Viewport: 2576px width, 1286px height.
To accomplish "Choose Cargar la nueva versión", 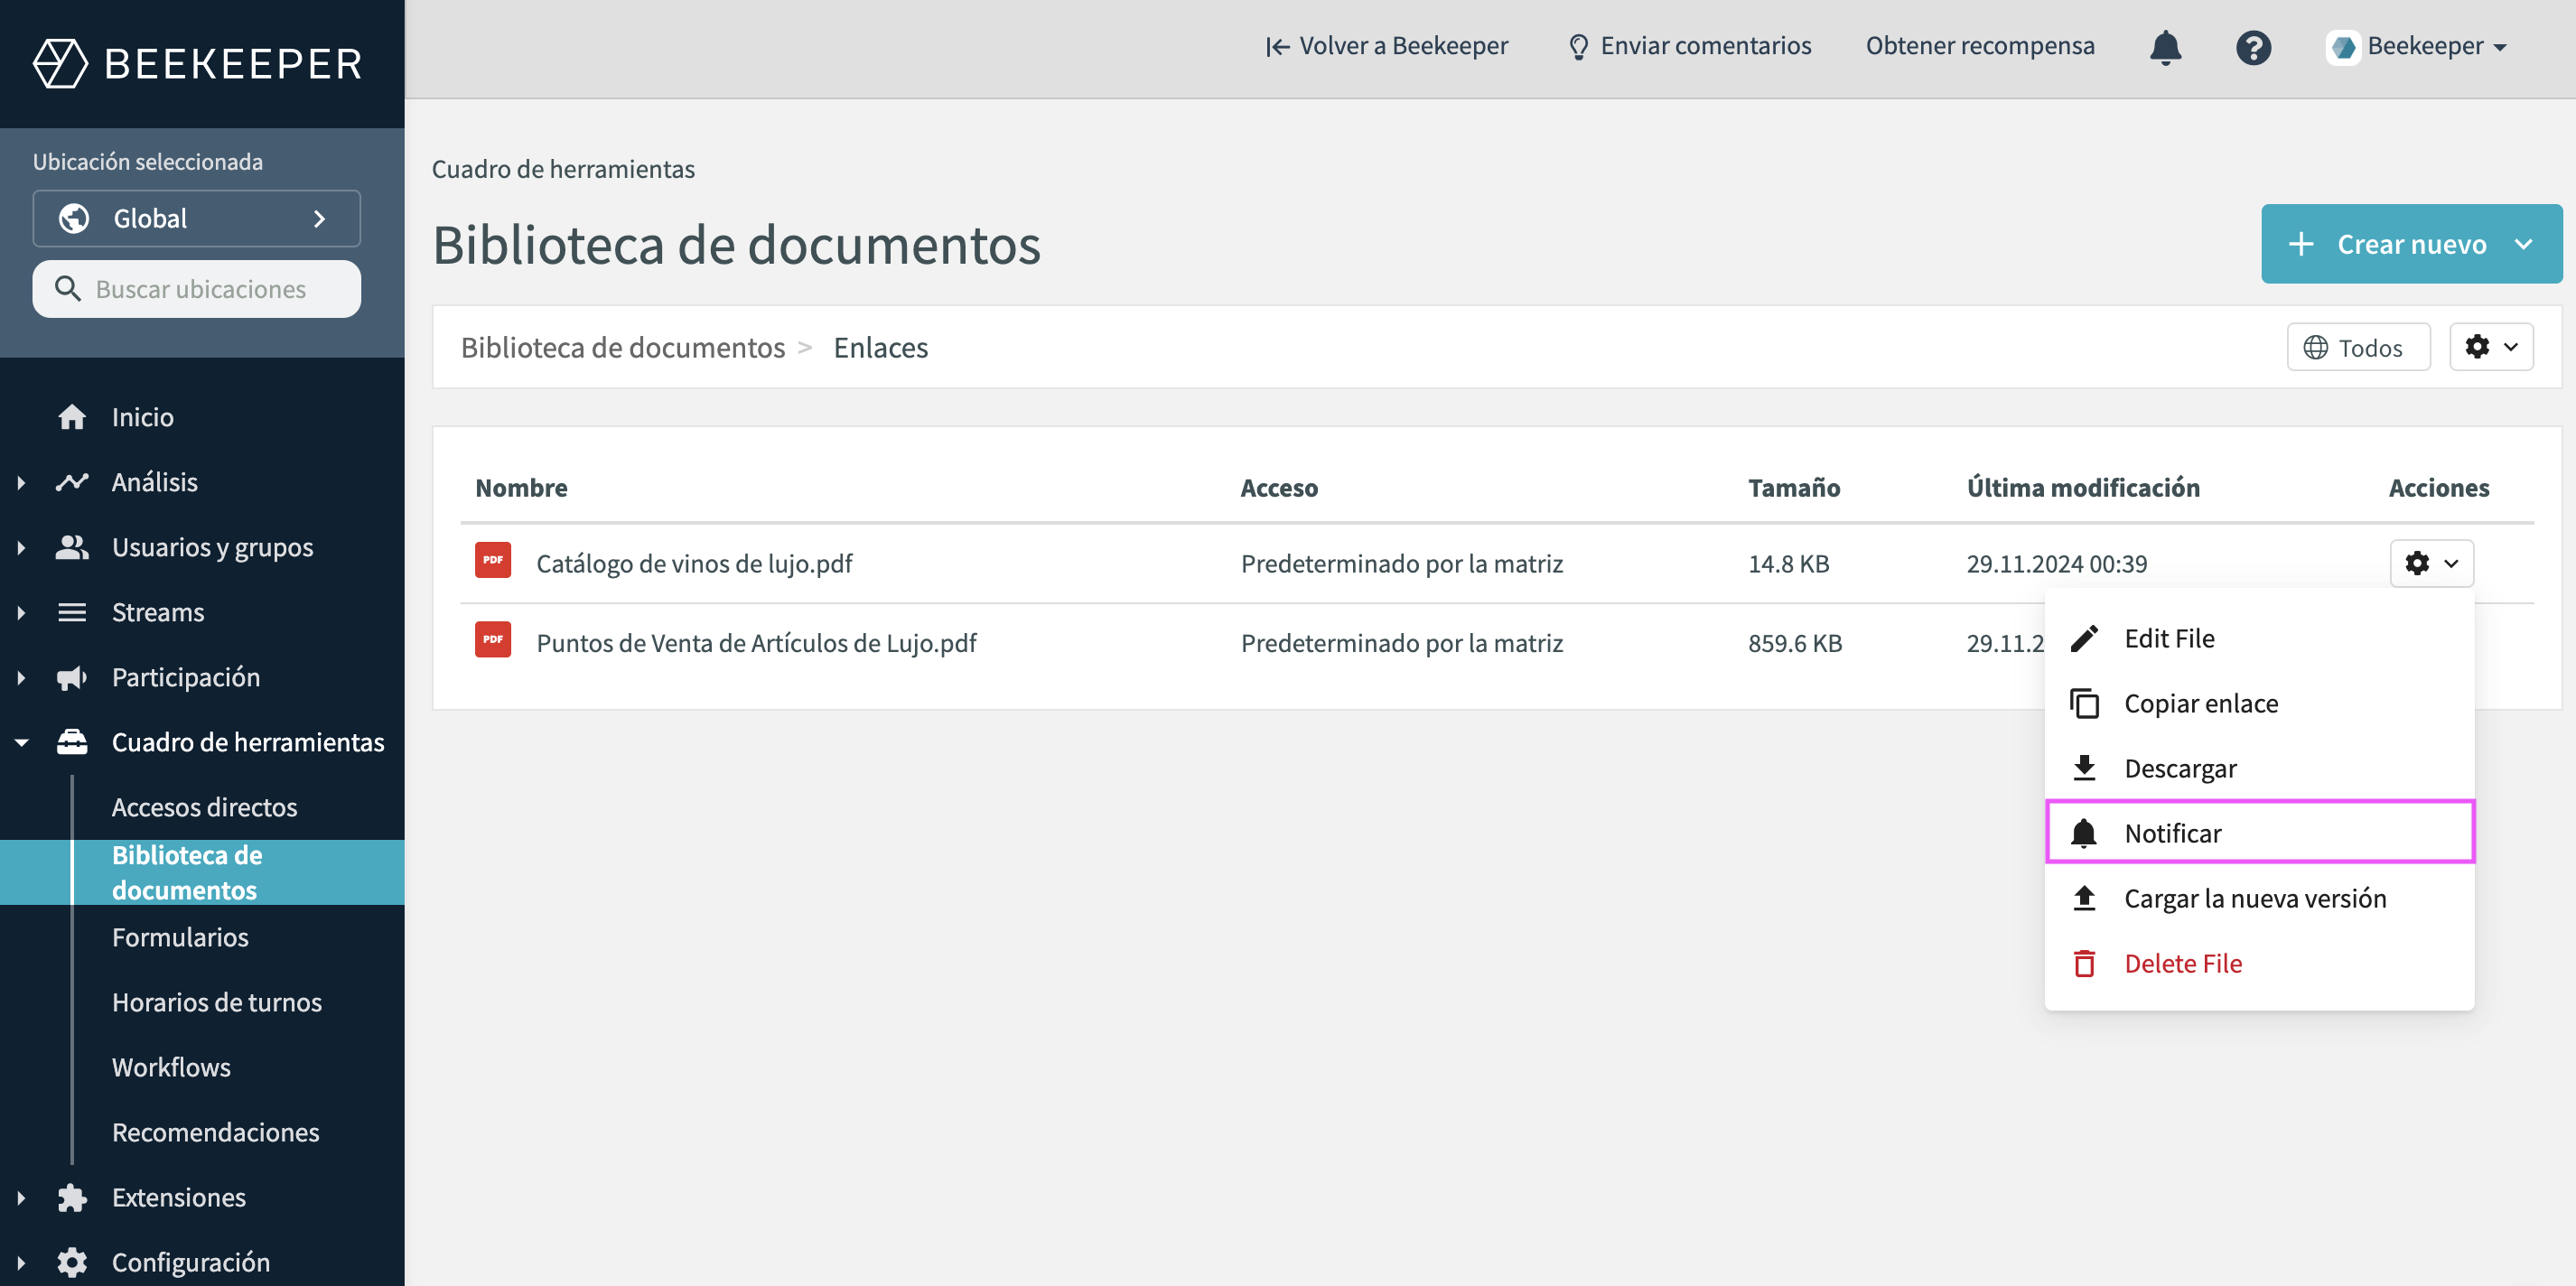I will tap(2259, 898).
